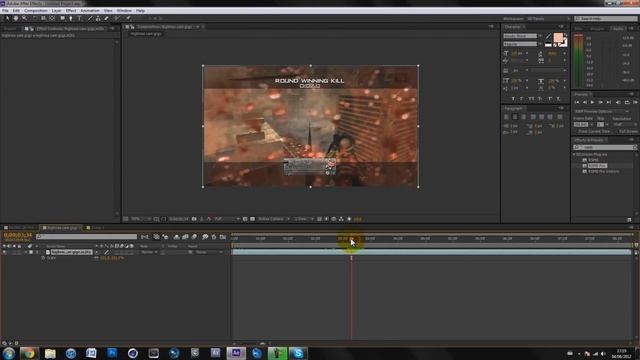This screenshot has height=360, width=640.
Task: Select the Puppet Pin tool
Action: point(128,18)
